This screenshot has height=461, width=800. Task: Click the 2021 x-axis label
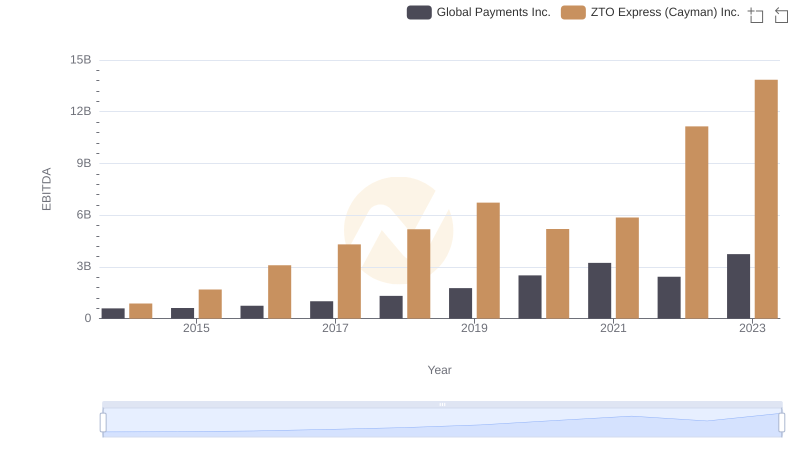coord(613,328)
